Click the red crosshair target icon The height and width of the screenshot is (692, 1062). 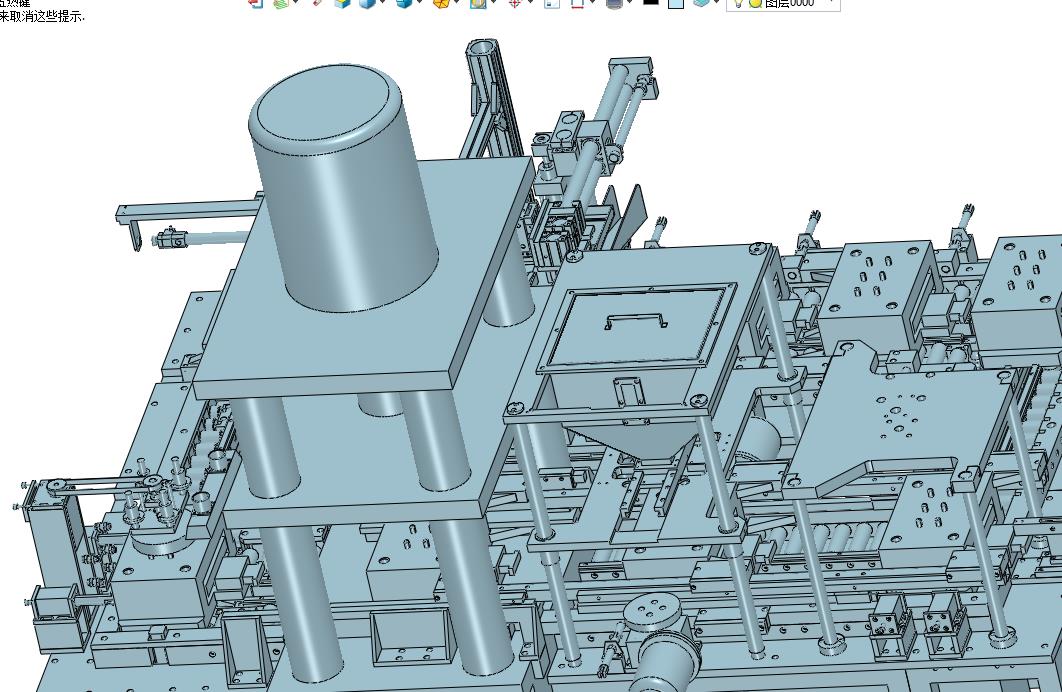tap(514, 3)
